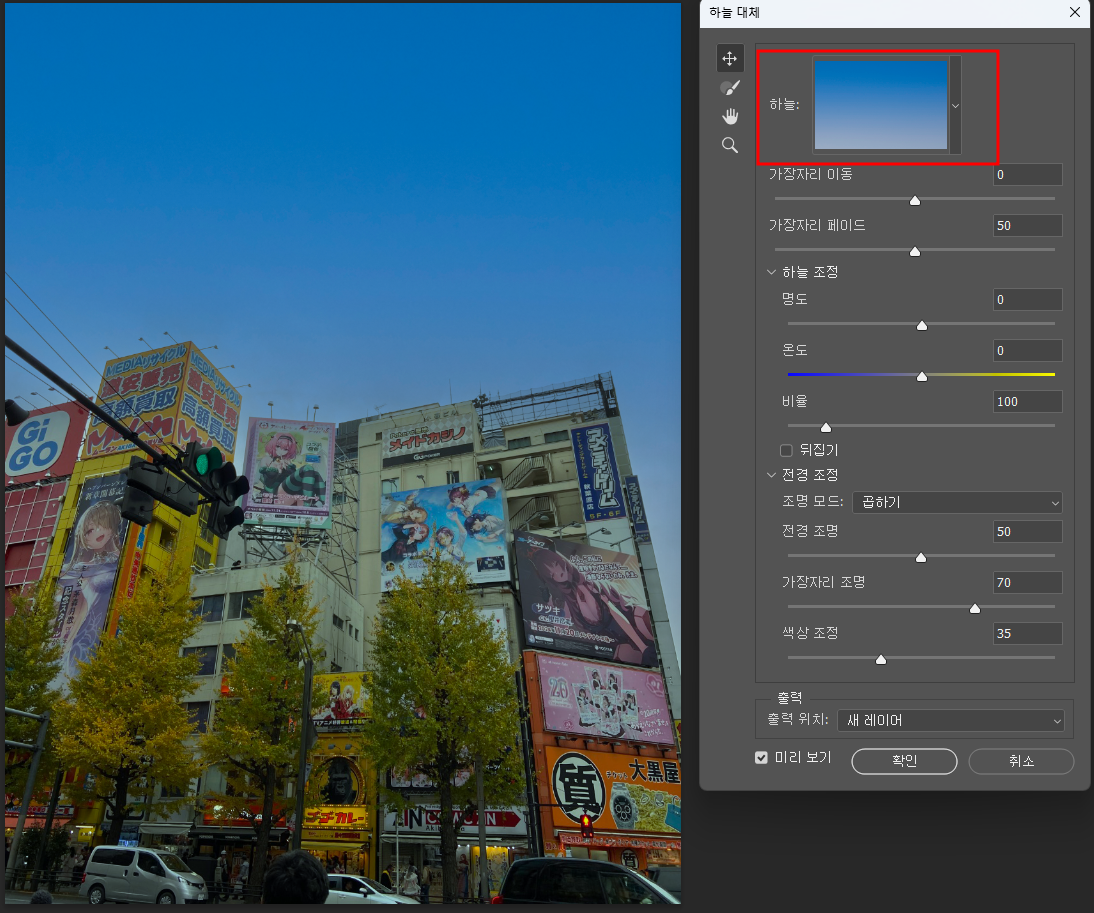1094x913 pixels.
Task: Click the 출력 group heading
Action: pos(790,697)
